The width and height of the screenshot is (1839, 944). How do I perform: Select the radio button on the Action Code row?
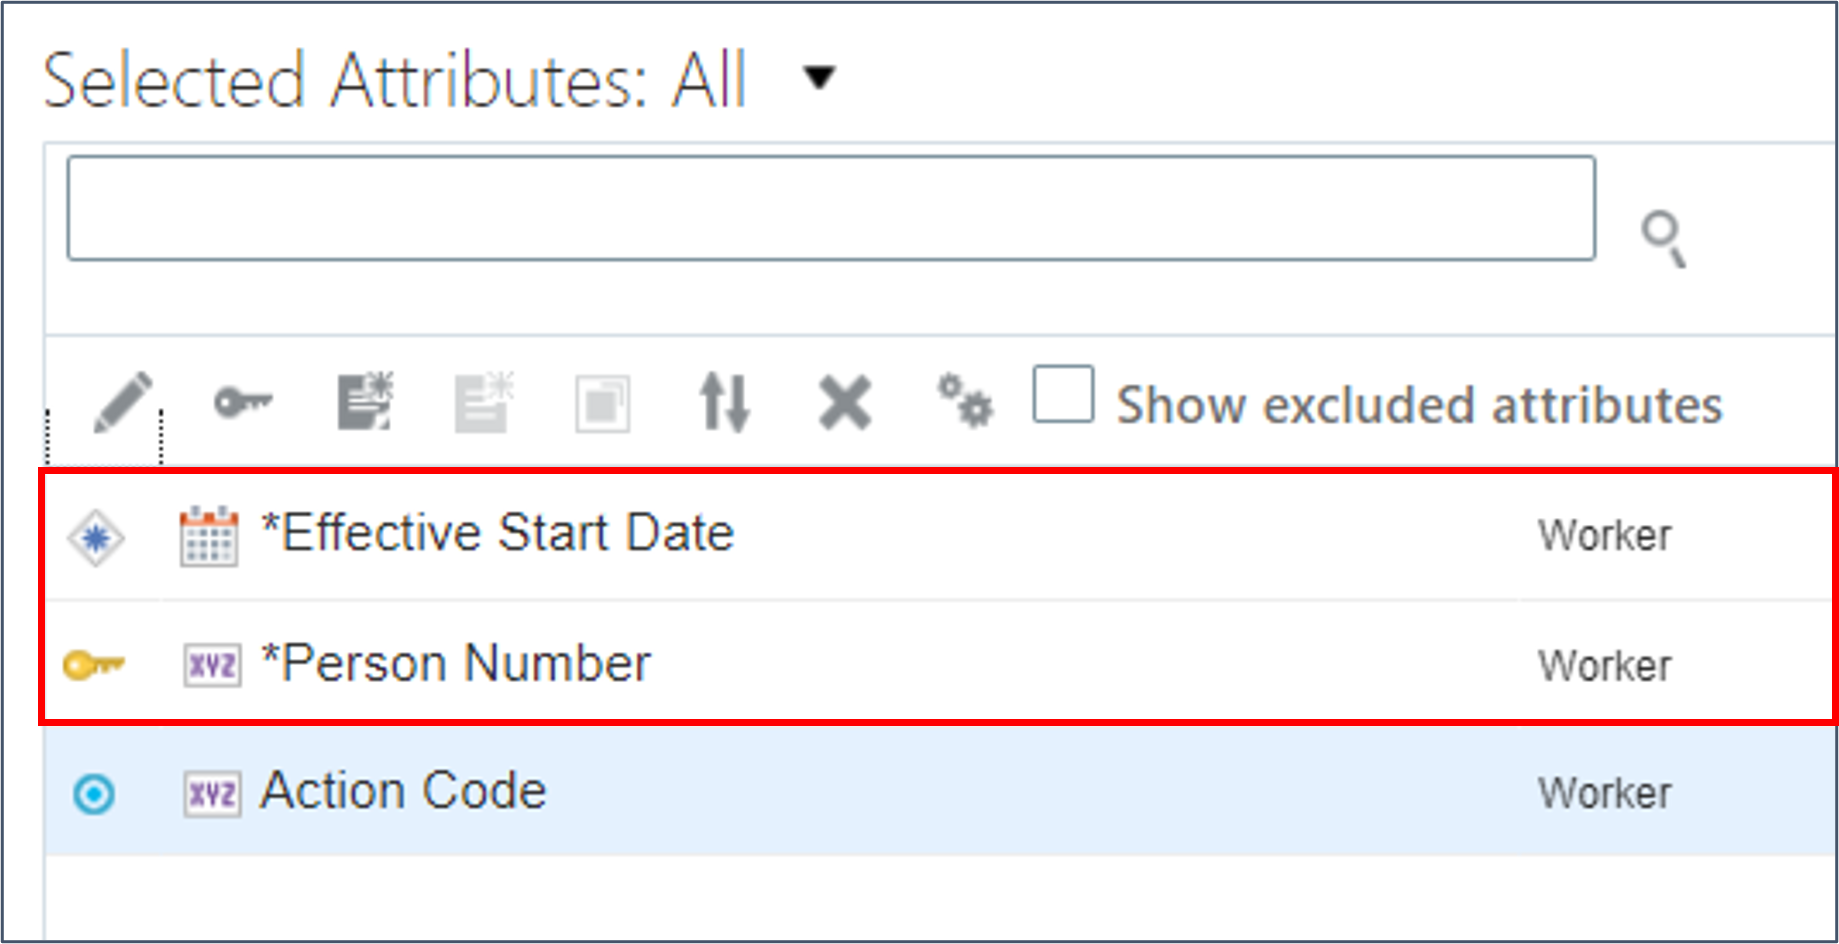(x=93, y=792)
